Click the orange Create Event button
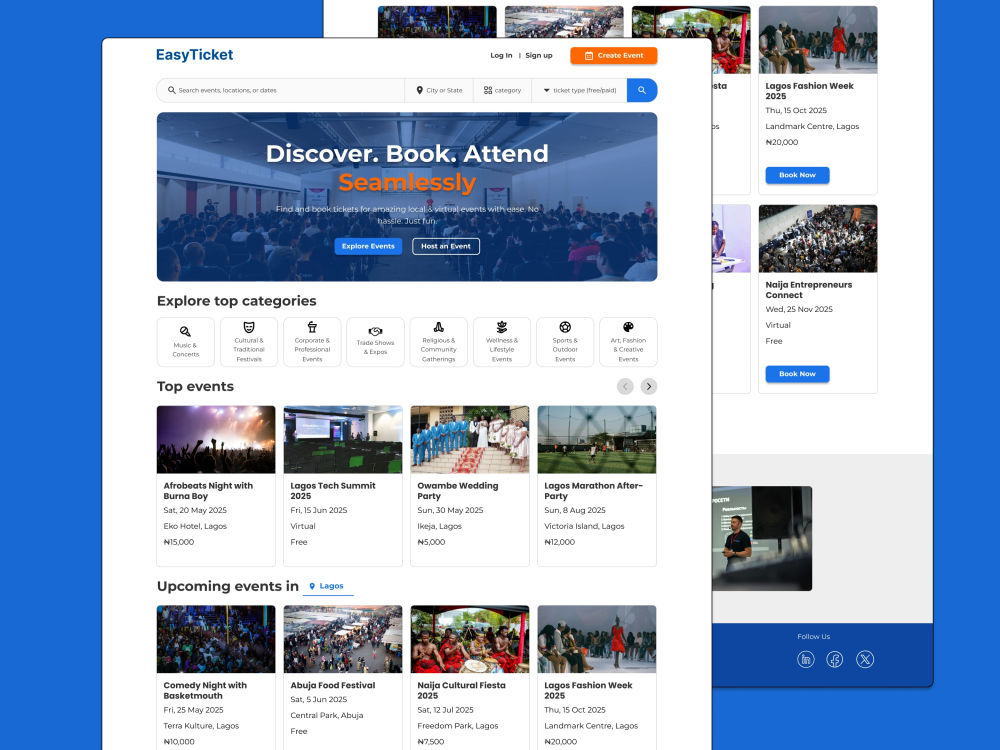Image resolution: width=1000 pixels, height=750 pixels. coord(614,55)
